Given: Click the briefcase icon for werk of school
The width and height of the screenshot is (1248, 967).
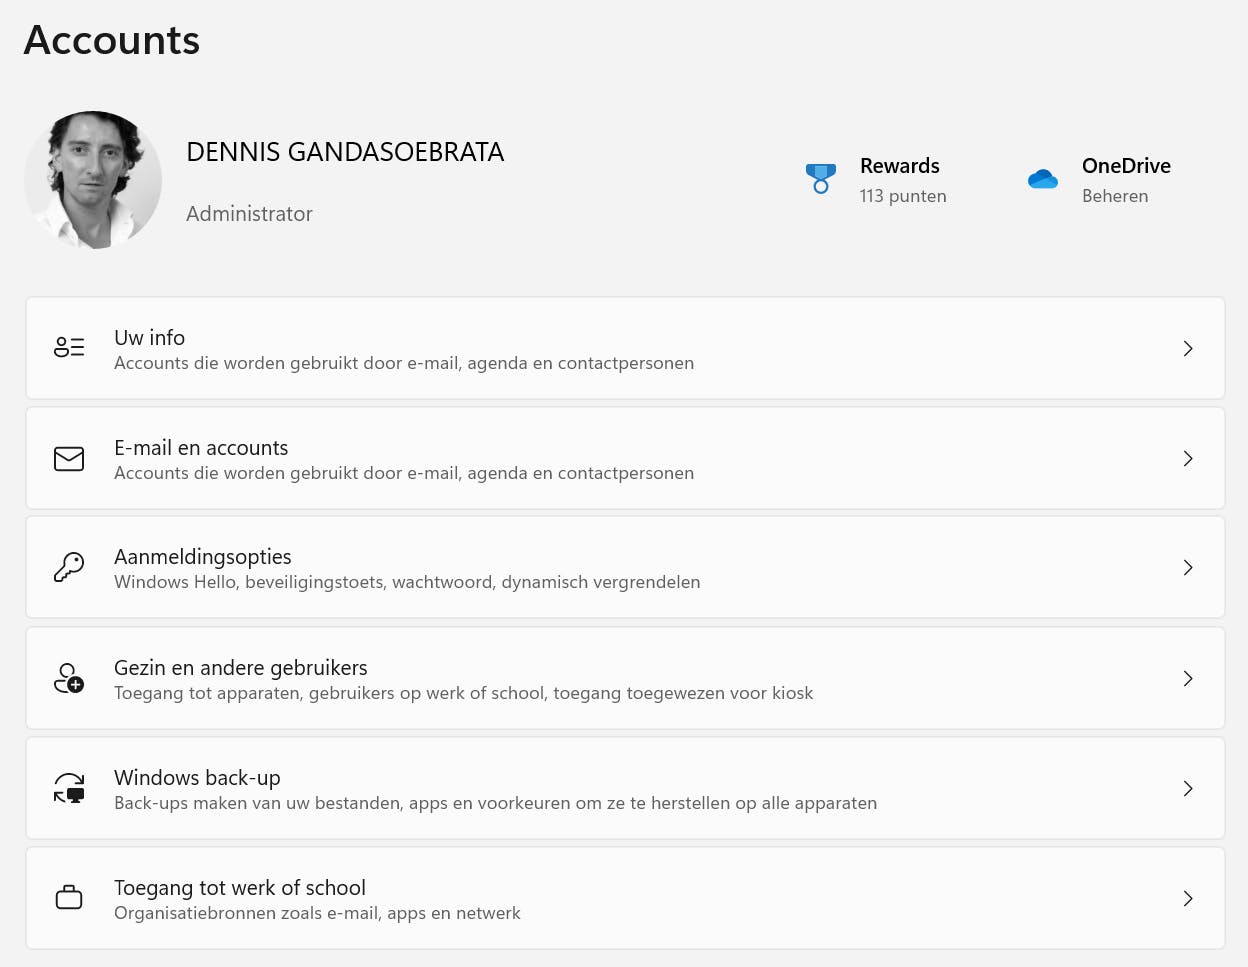Looking at the screenshot, I should pos(69,898).
